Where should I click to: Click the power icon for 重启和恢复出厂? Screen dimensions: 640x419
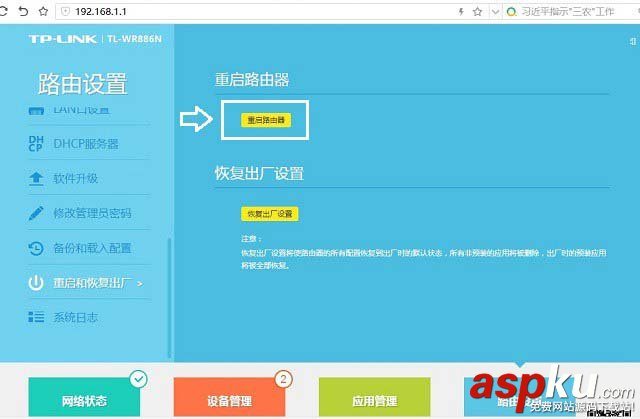pos(36,283)
